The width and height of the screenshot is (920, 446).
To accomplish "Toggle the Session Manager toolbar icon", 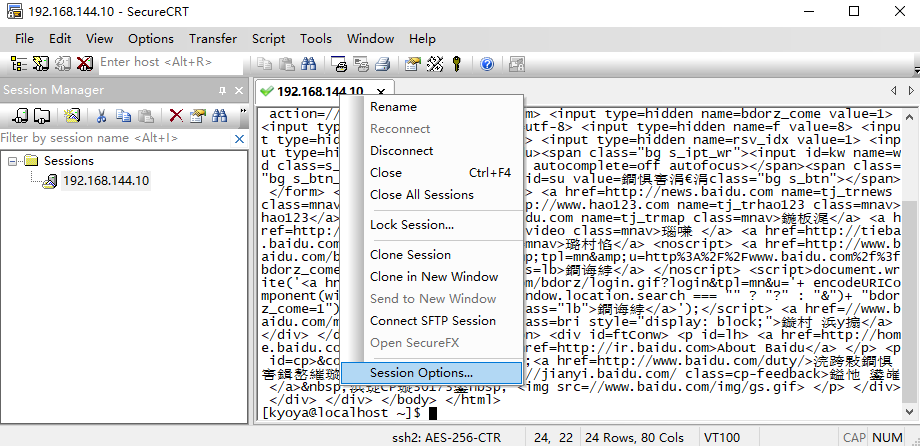I will click(x=19, y=63).
